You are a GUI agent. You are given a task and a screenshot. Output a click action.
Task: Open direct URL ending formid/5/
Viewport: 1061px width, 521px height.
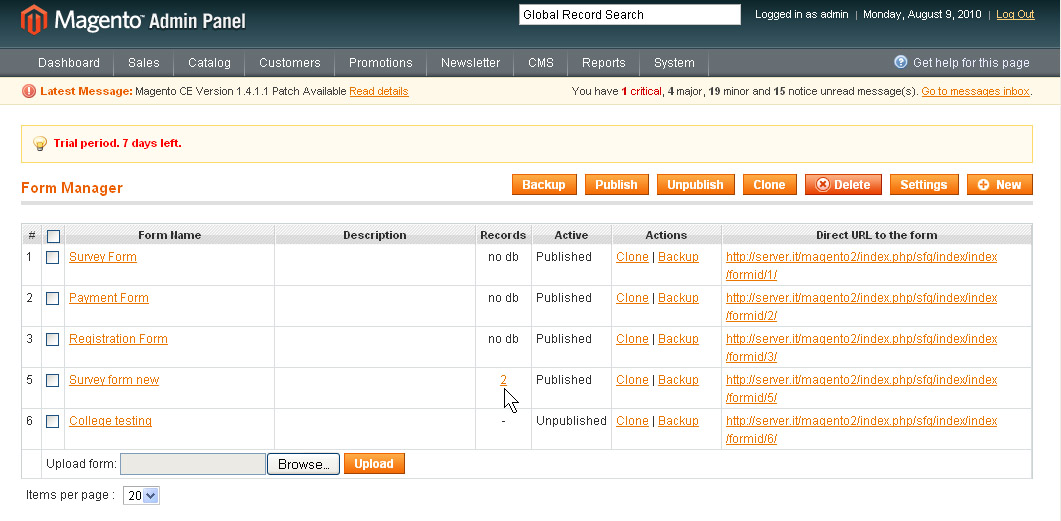[861, 388]
